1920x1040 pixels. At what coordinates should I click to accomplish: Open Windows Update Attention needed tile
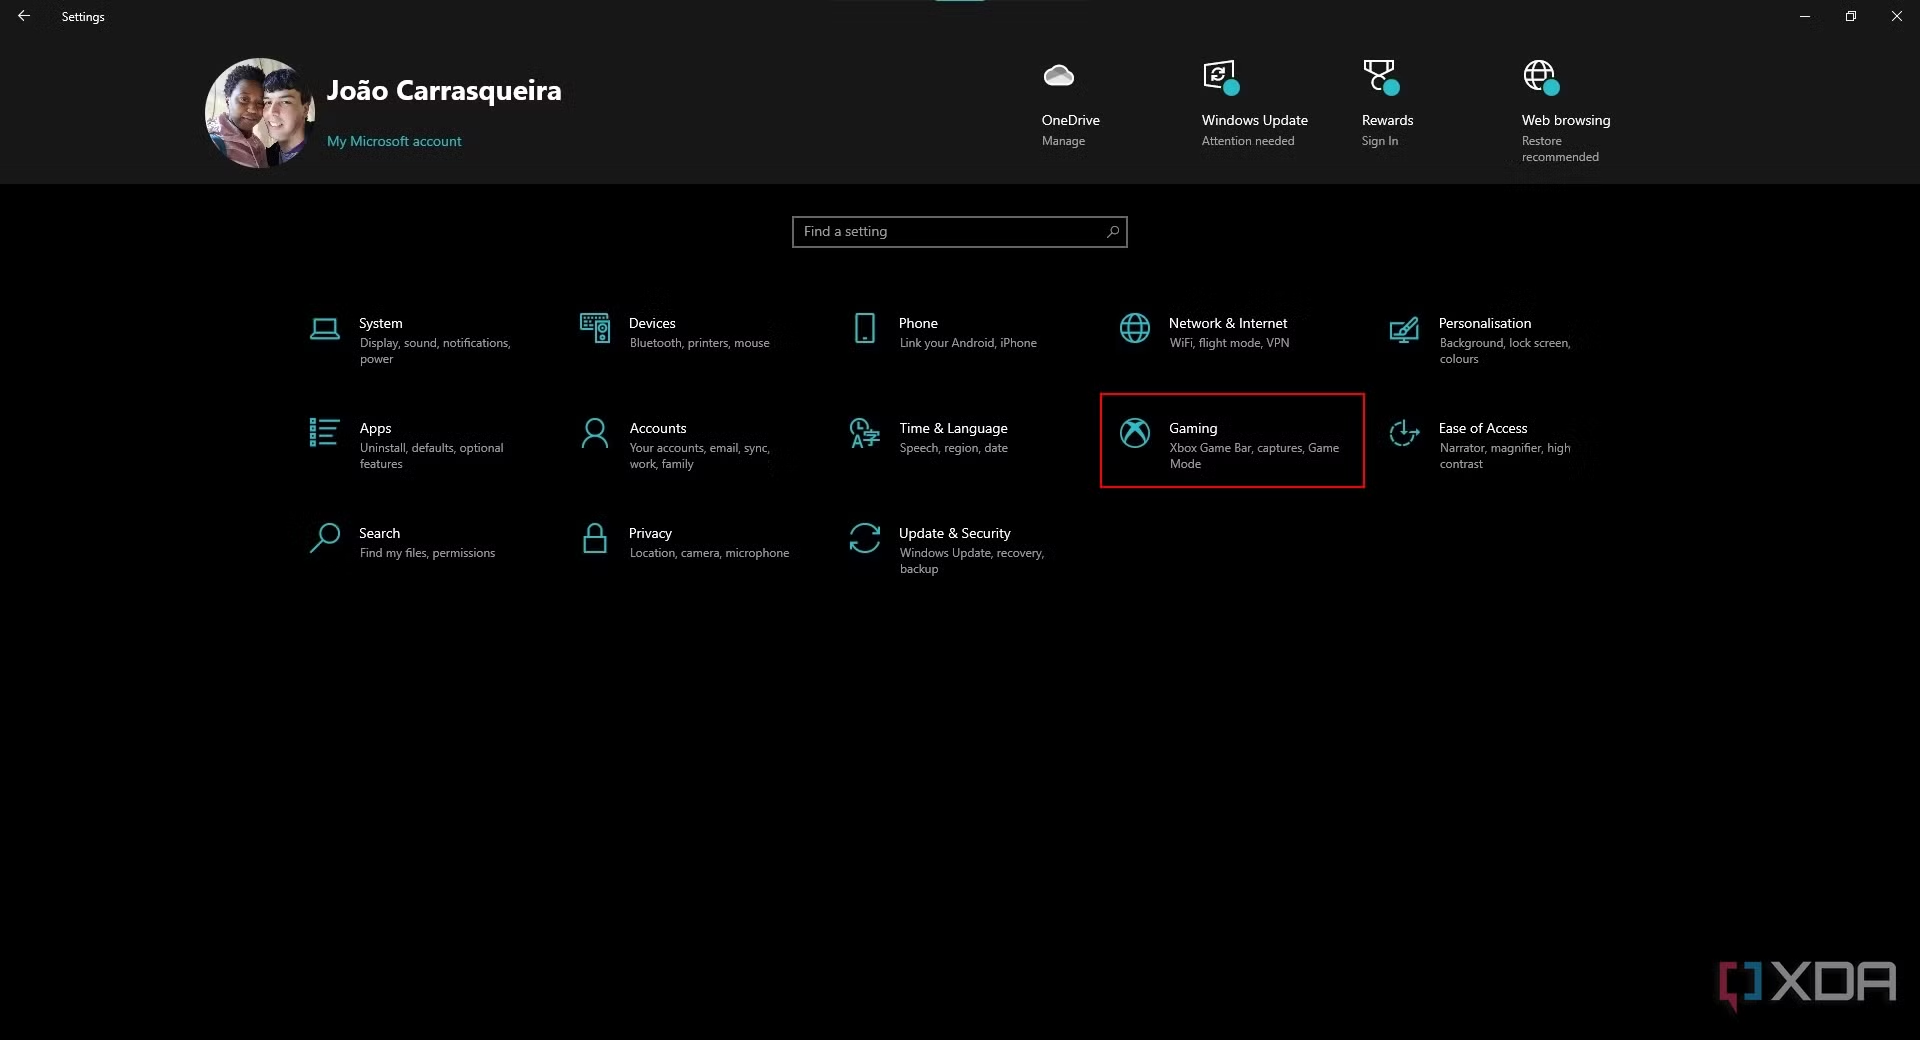(x=1254, y=104)
